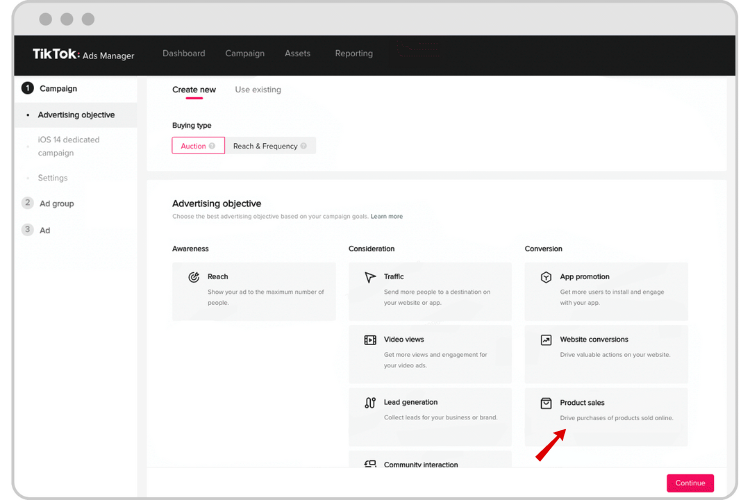
Task: Click the Community interaction icon
Action: [370, 464]
